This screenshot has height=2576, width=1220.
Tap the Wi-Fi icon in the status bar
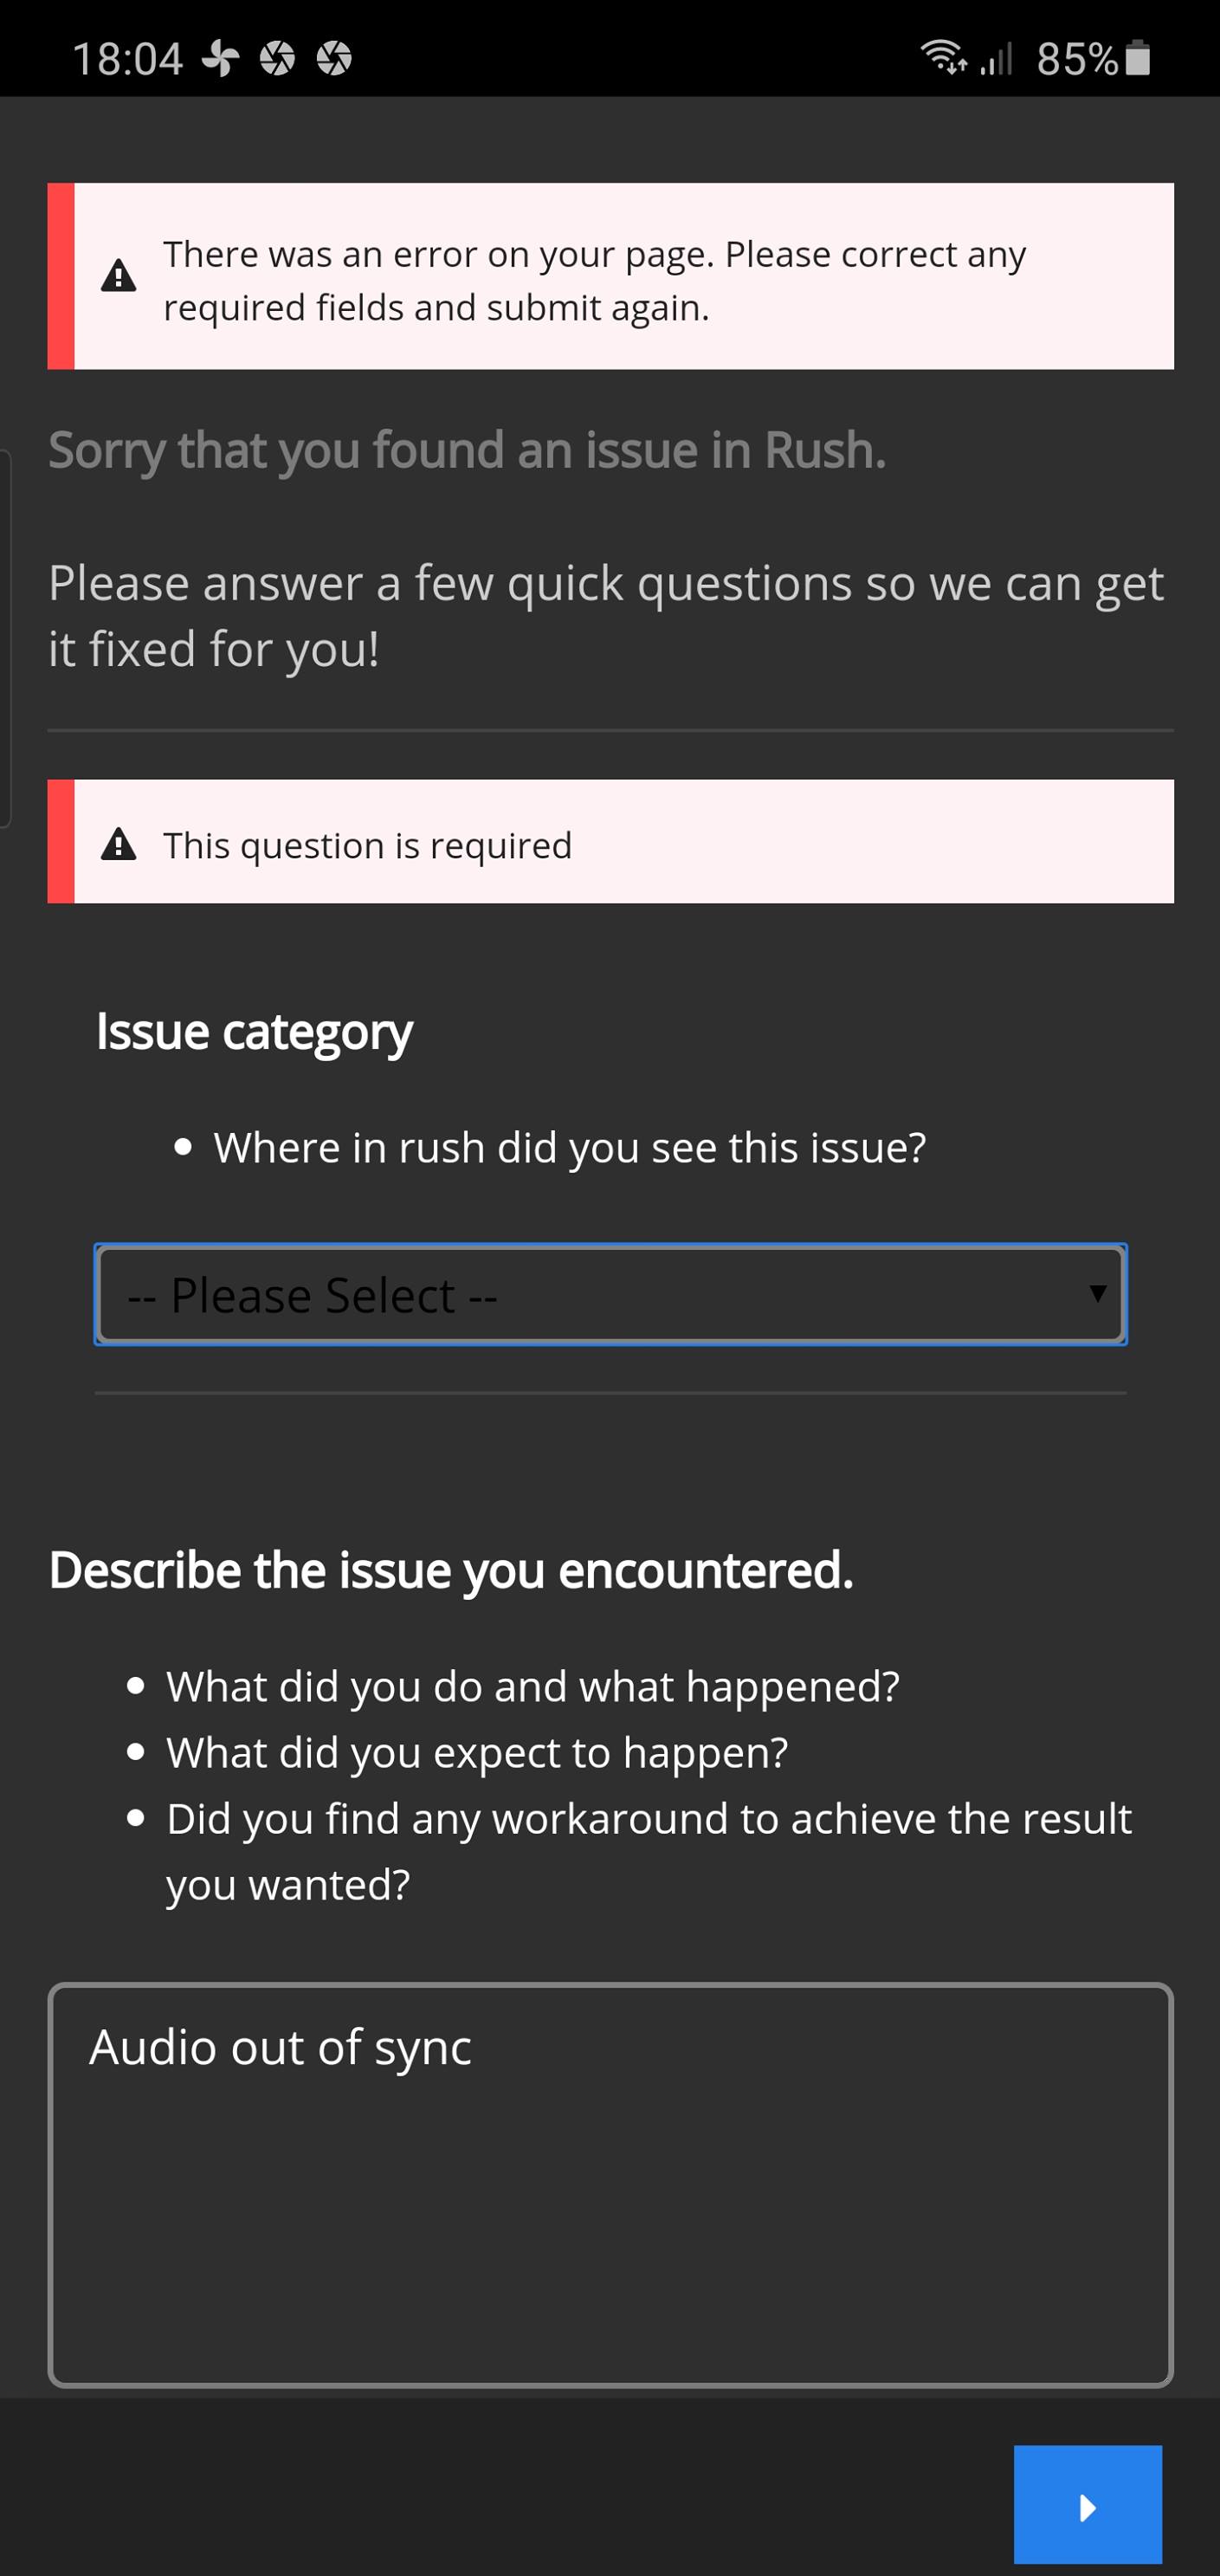coord(943,58)
